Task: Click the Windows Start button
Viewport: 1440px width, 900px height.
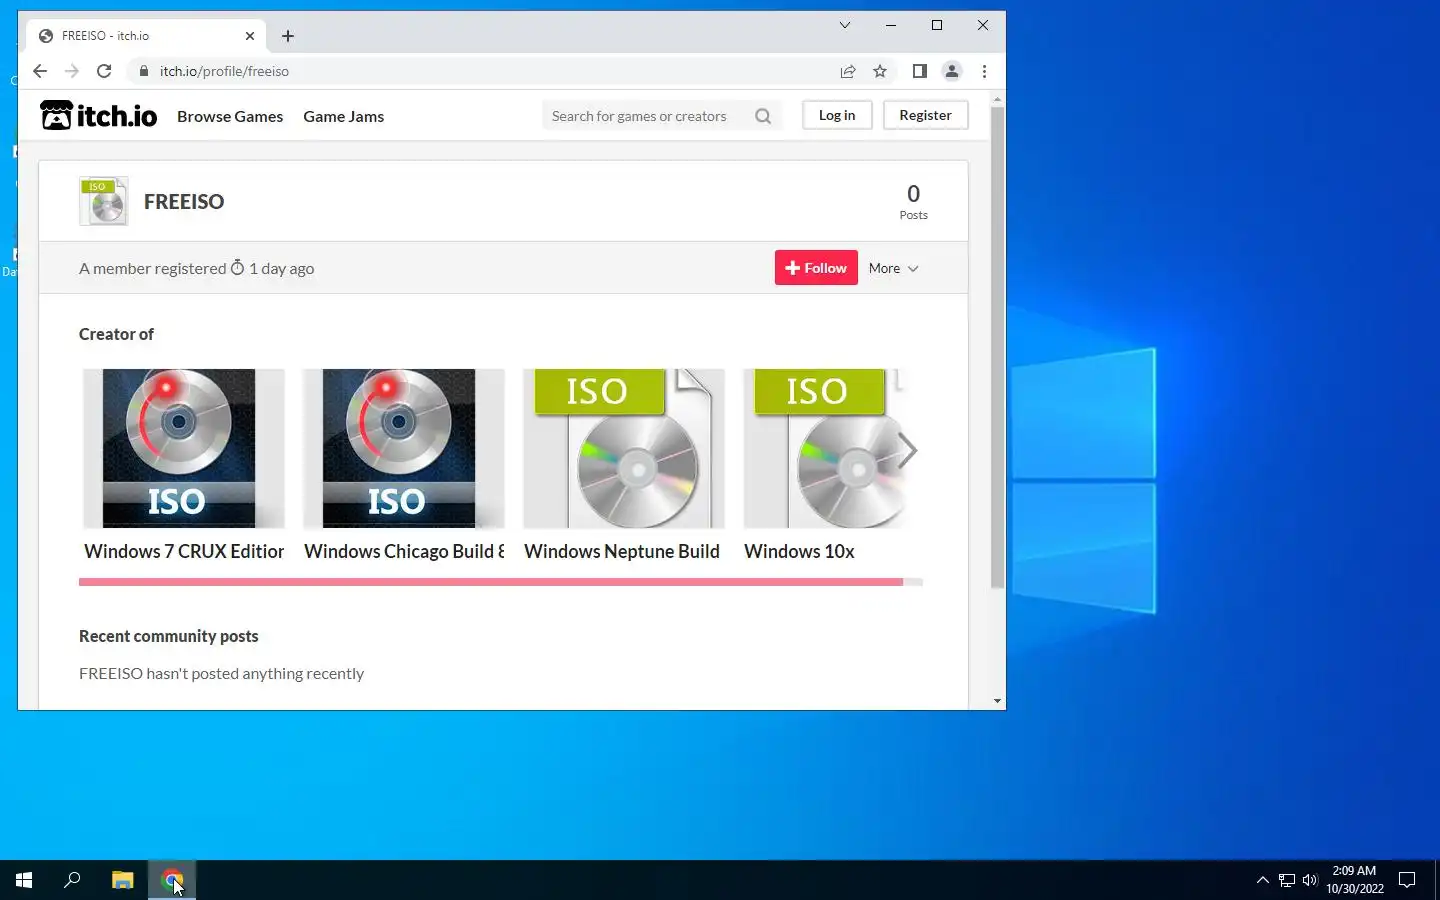Action: 24,880
